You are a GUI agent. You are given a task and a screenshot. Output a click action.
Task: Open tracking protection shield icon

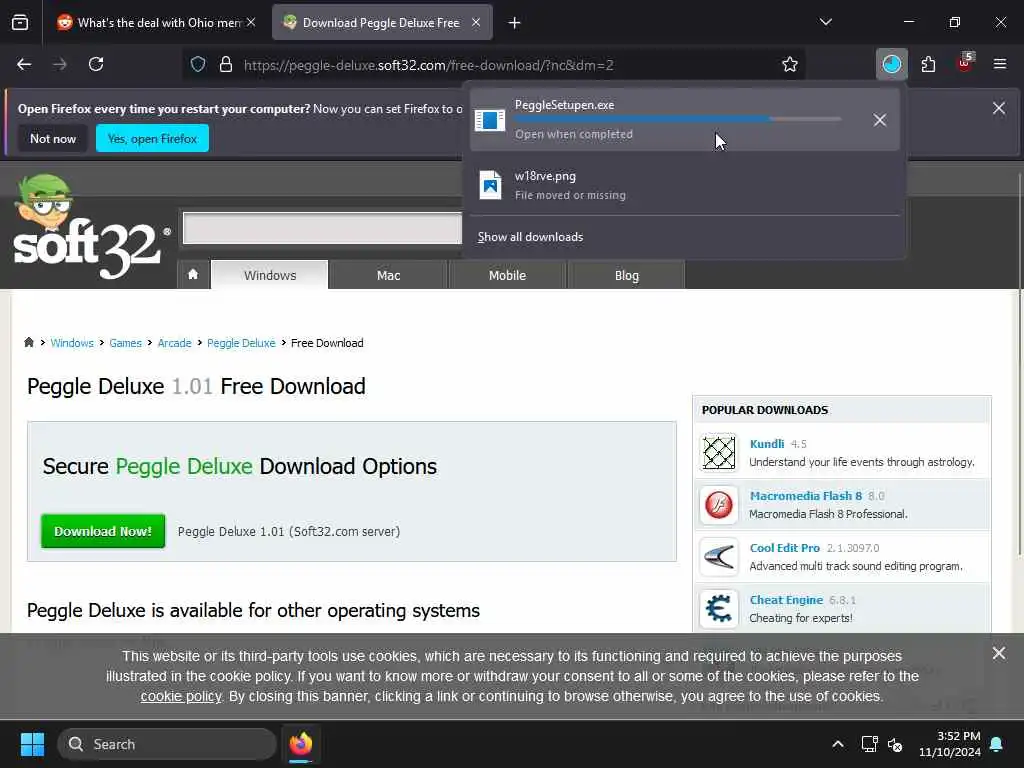tap(198, 64)
